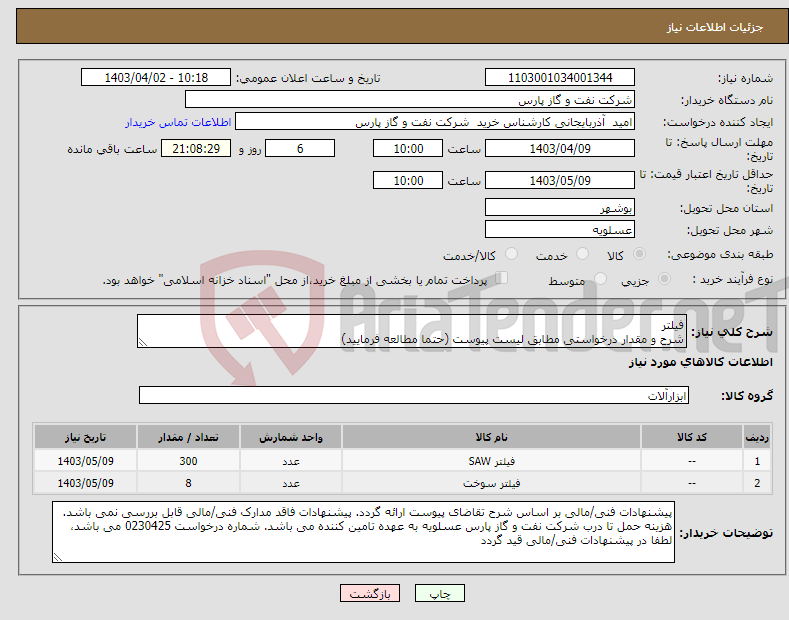Click the quantity cell showing 300
The image size is (789, 620).
(188, 461)
